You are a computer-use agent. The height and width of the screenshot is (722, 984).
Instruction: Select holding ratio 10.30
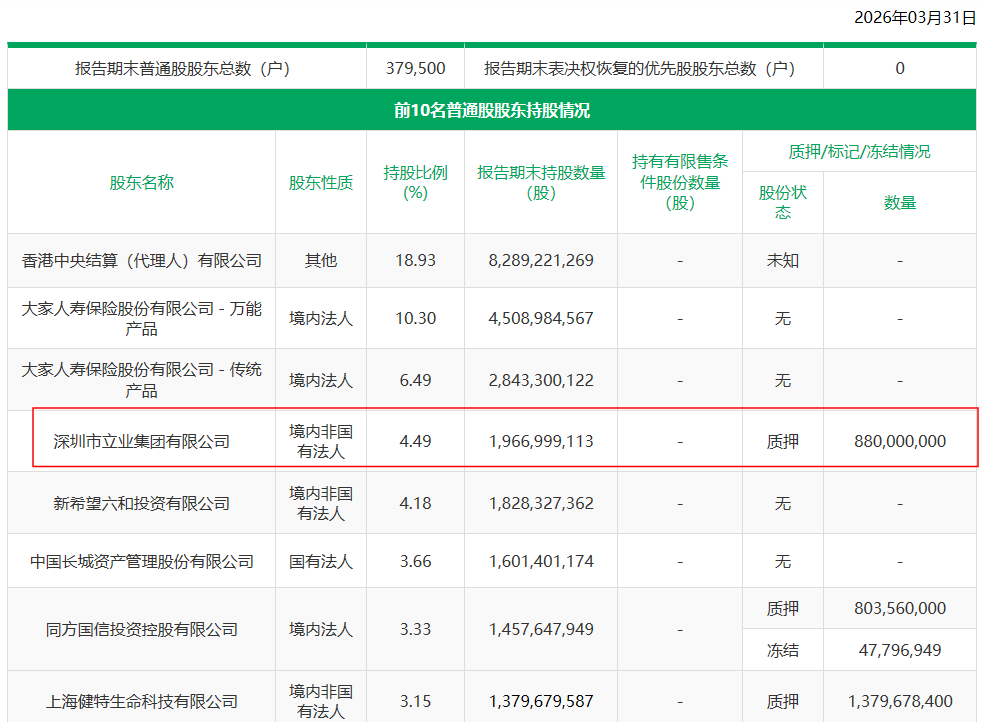pos(415,319)
